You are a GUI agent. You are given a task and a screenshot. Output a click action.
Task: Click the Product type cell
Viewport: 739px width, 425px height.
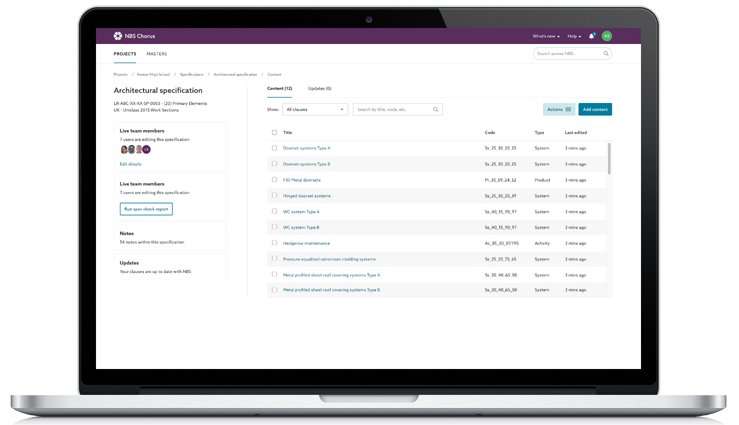(542, 180)
